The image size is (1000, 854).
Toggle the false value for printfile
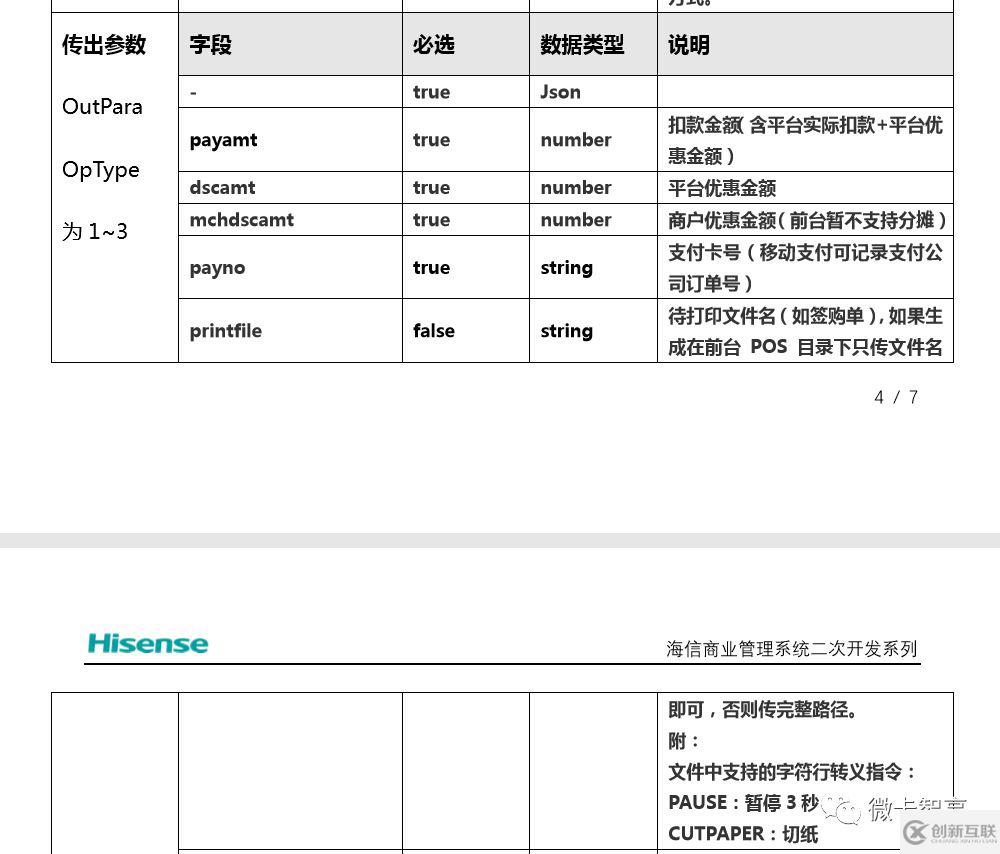tap(433, 330)
